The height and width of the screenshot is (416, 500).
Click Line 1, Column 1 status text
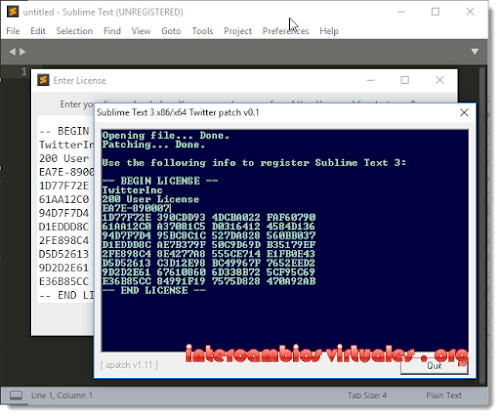[62, 395]
